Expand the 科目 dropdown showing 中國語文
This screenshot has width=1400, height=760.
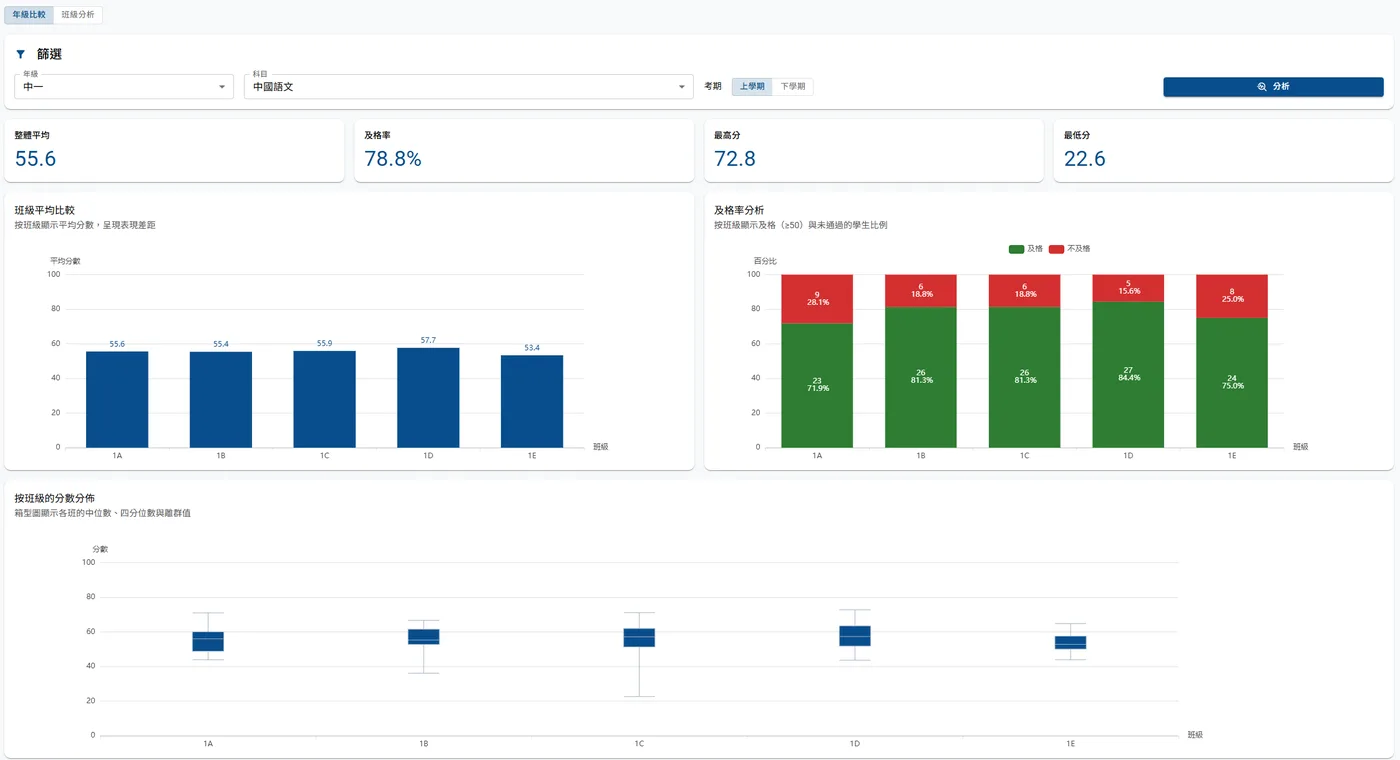469,87
